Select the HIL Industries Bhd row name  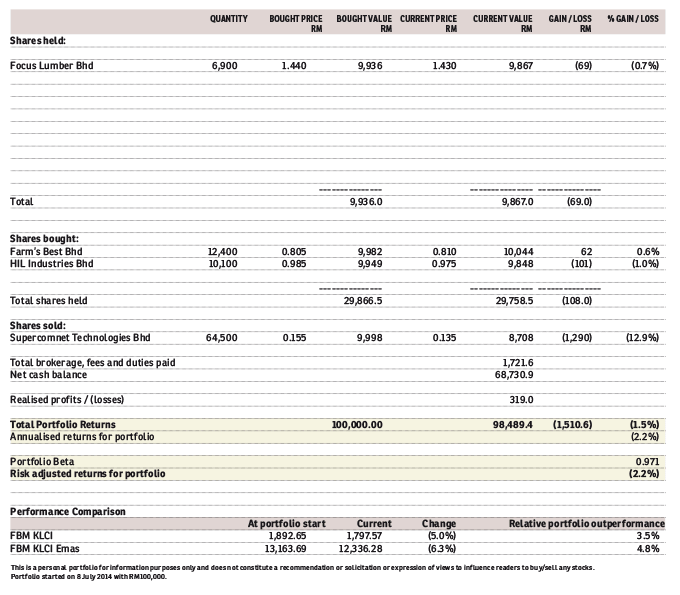(52, 264)
